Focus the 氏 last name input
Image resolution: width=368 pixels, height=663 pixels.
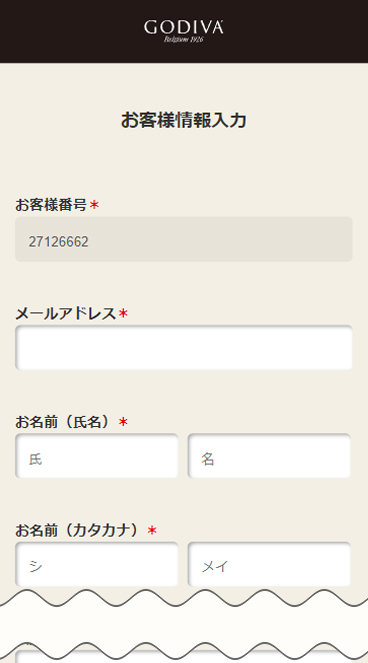pyautogui.click(x=97, y=456)
